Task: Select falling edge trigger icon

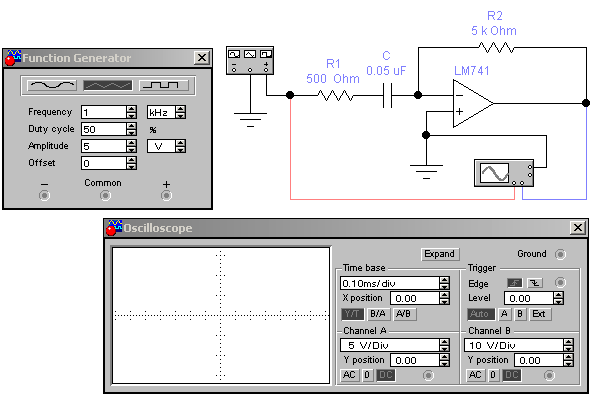Action: coord(535,283)
